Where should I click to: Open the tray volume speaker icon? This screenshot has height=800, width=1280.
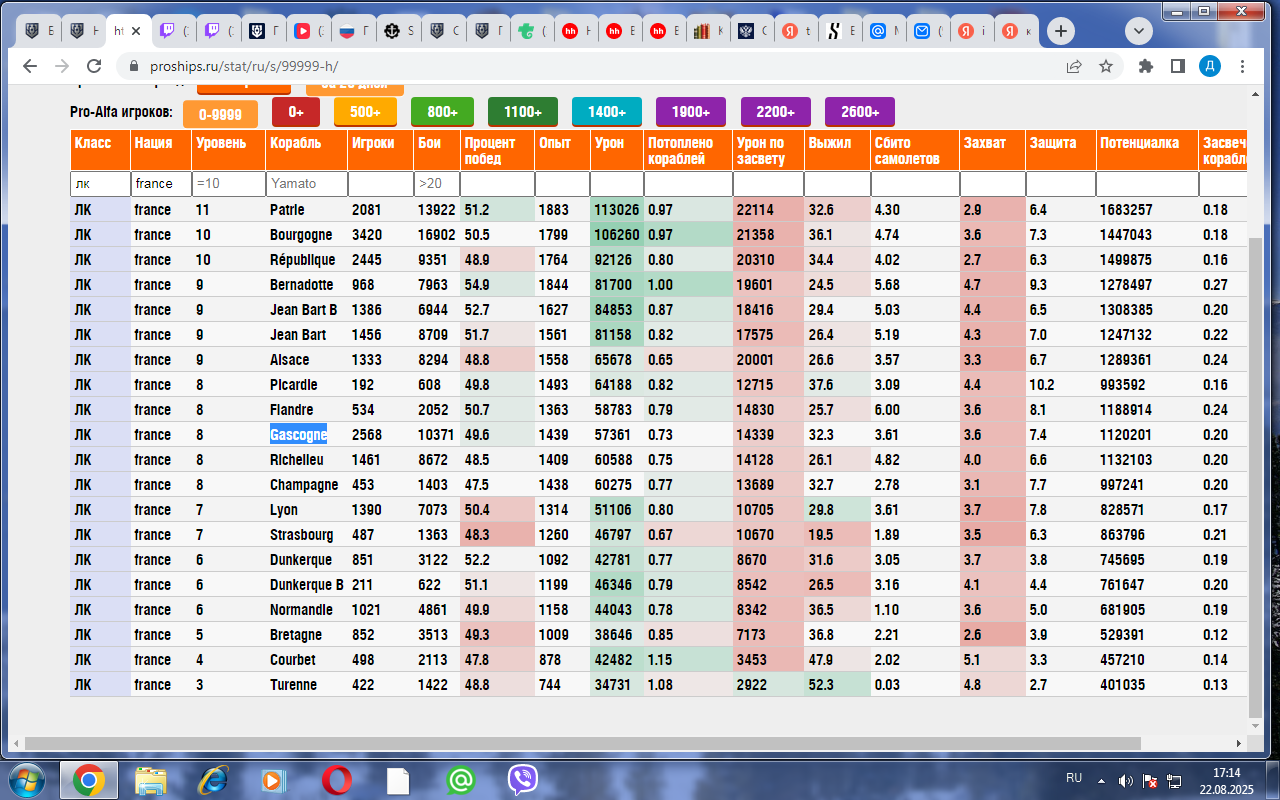(1125, 780)
